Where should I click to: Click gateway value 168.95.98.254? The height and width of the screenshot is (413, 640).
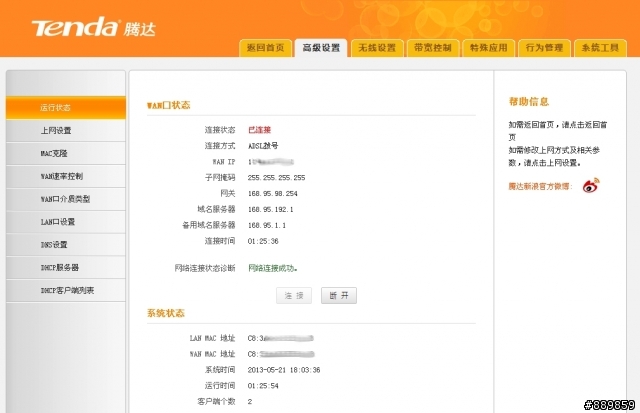tap(273, 193)
